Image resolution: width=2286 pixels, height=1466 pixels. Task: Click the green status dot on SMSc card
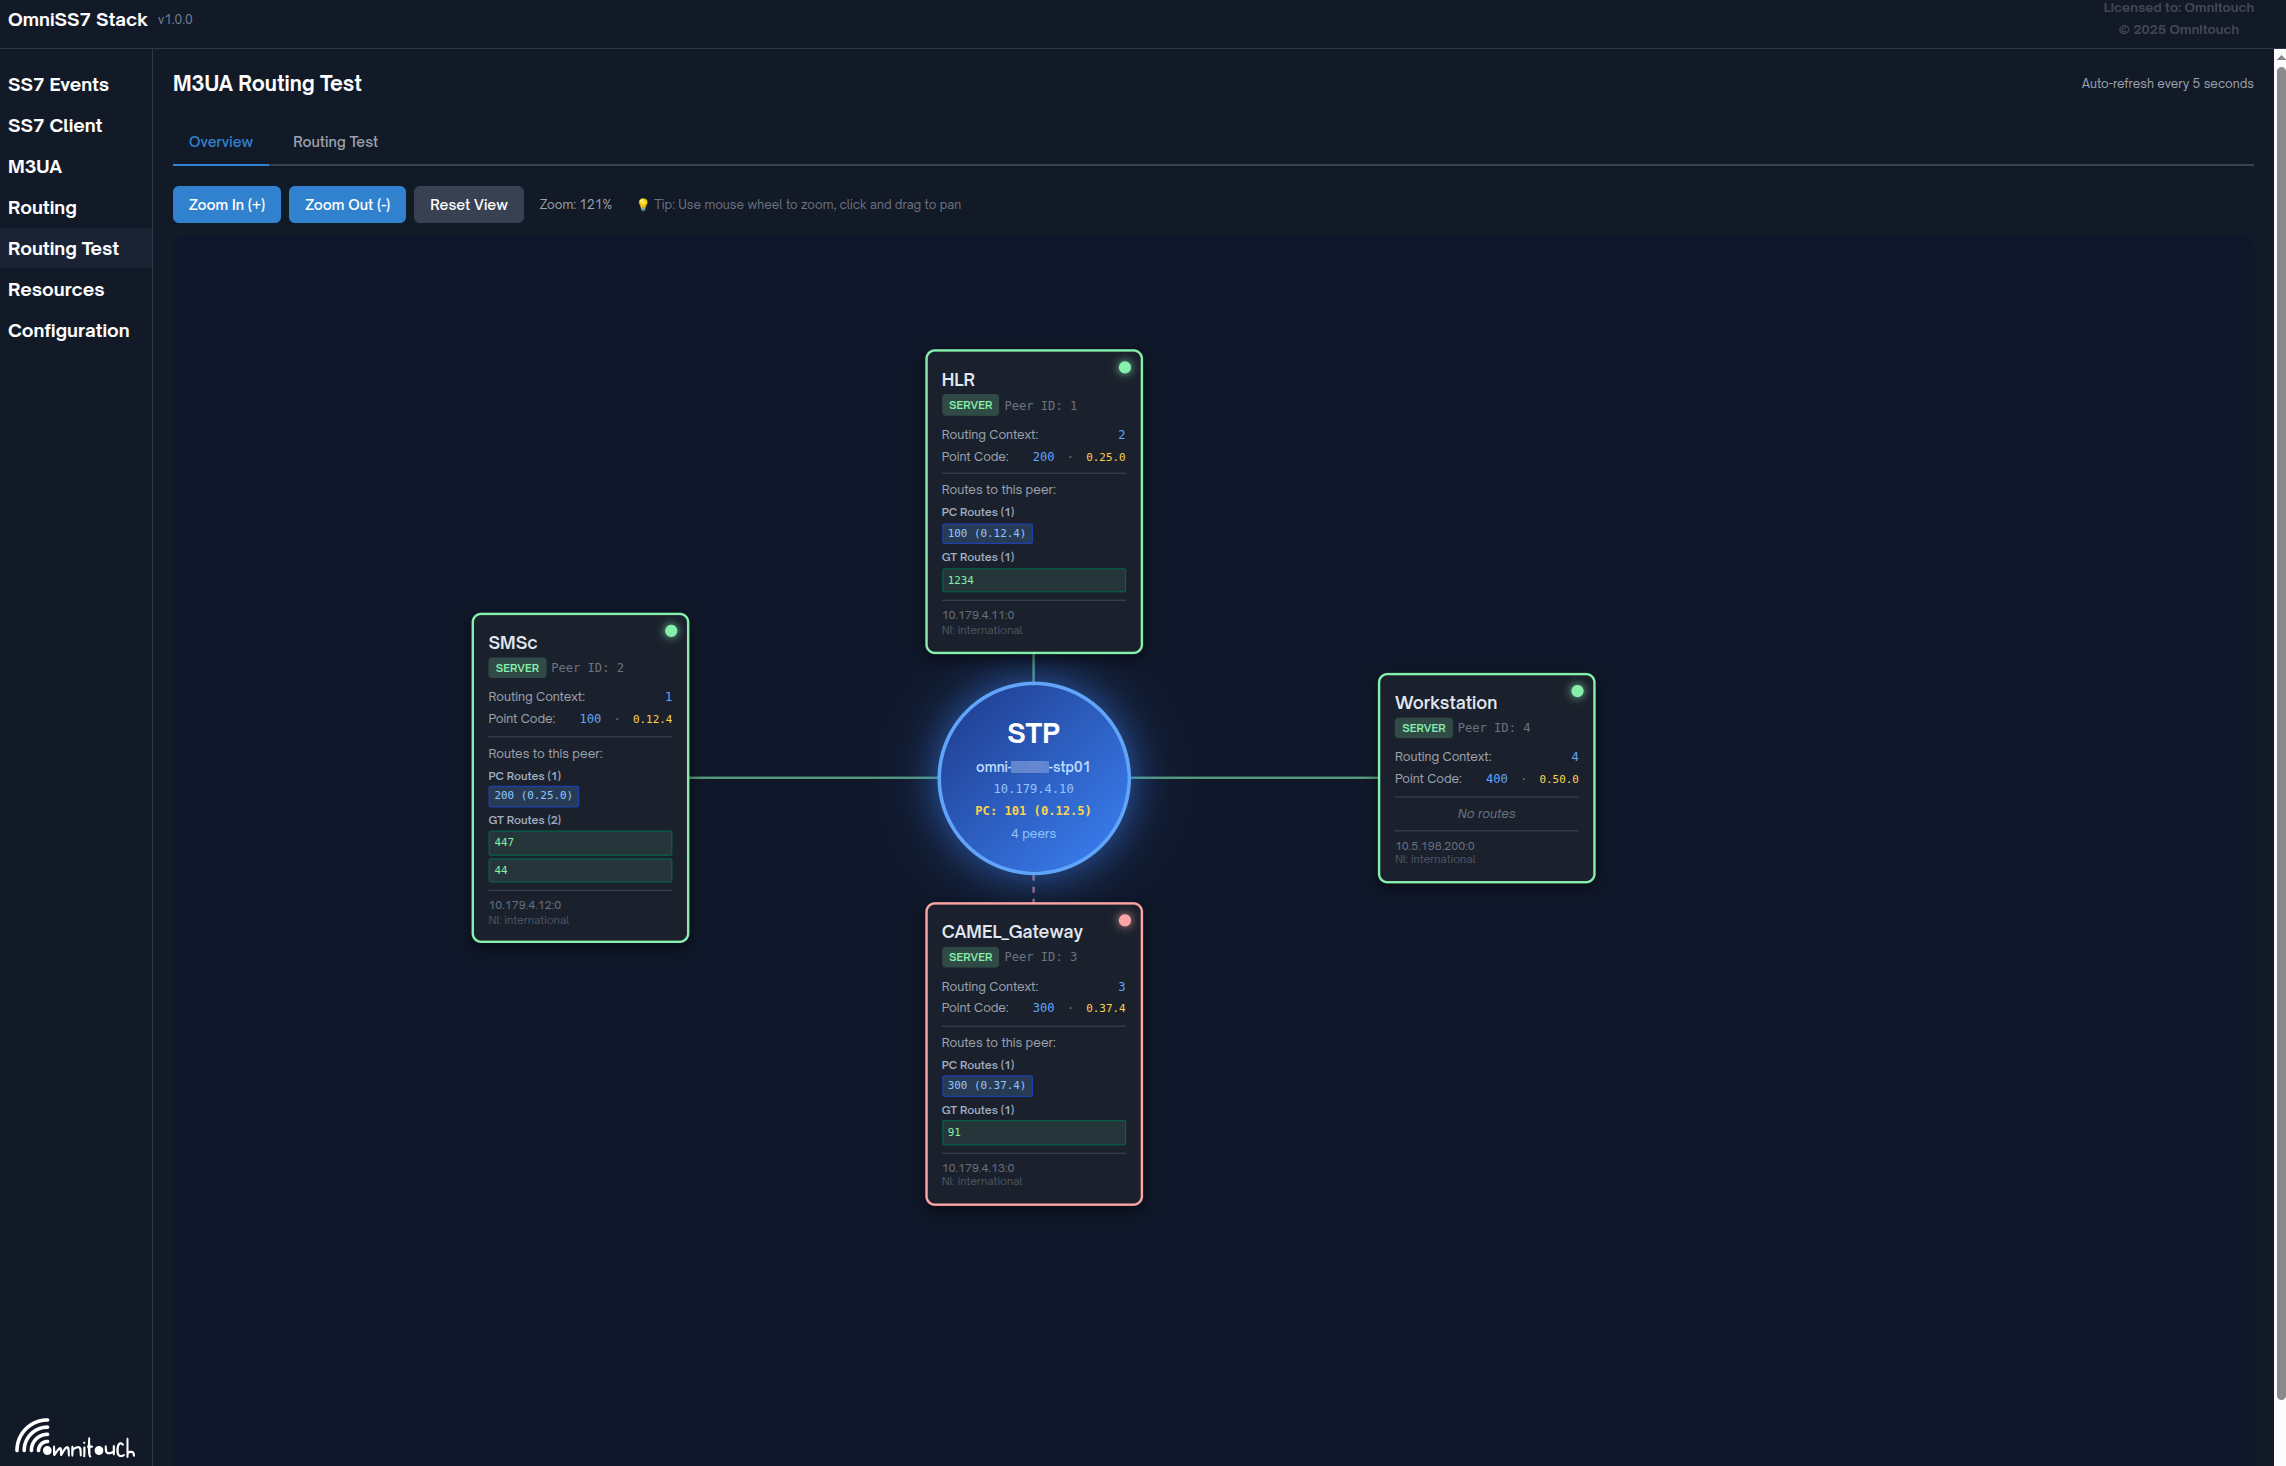click(x=671, y=631)
